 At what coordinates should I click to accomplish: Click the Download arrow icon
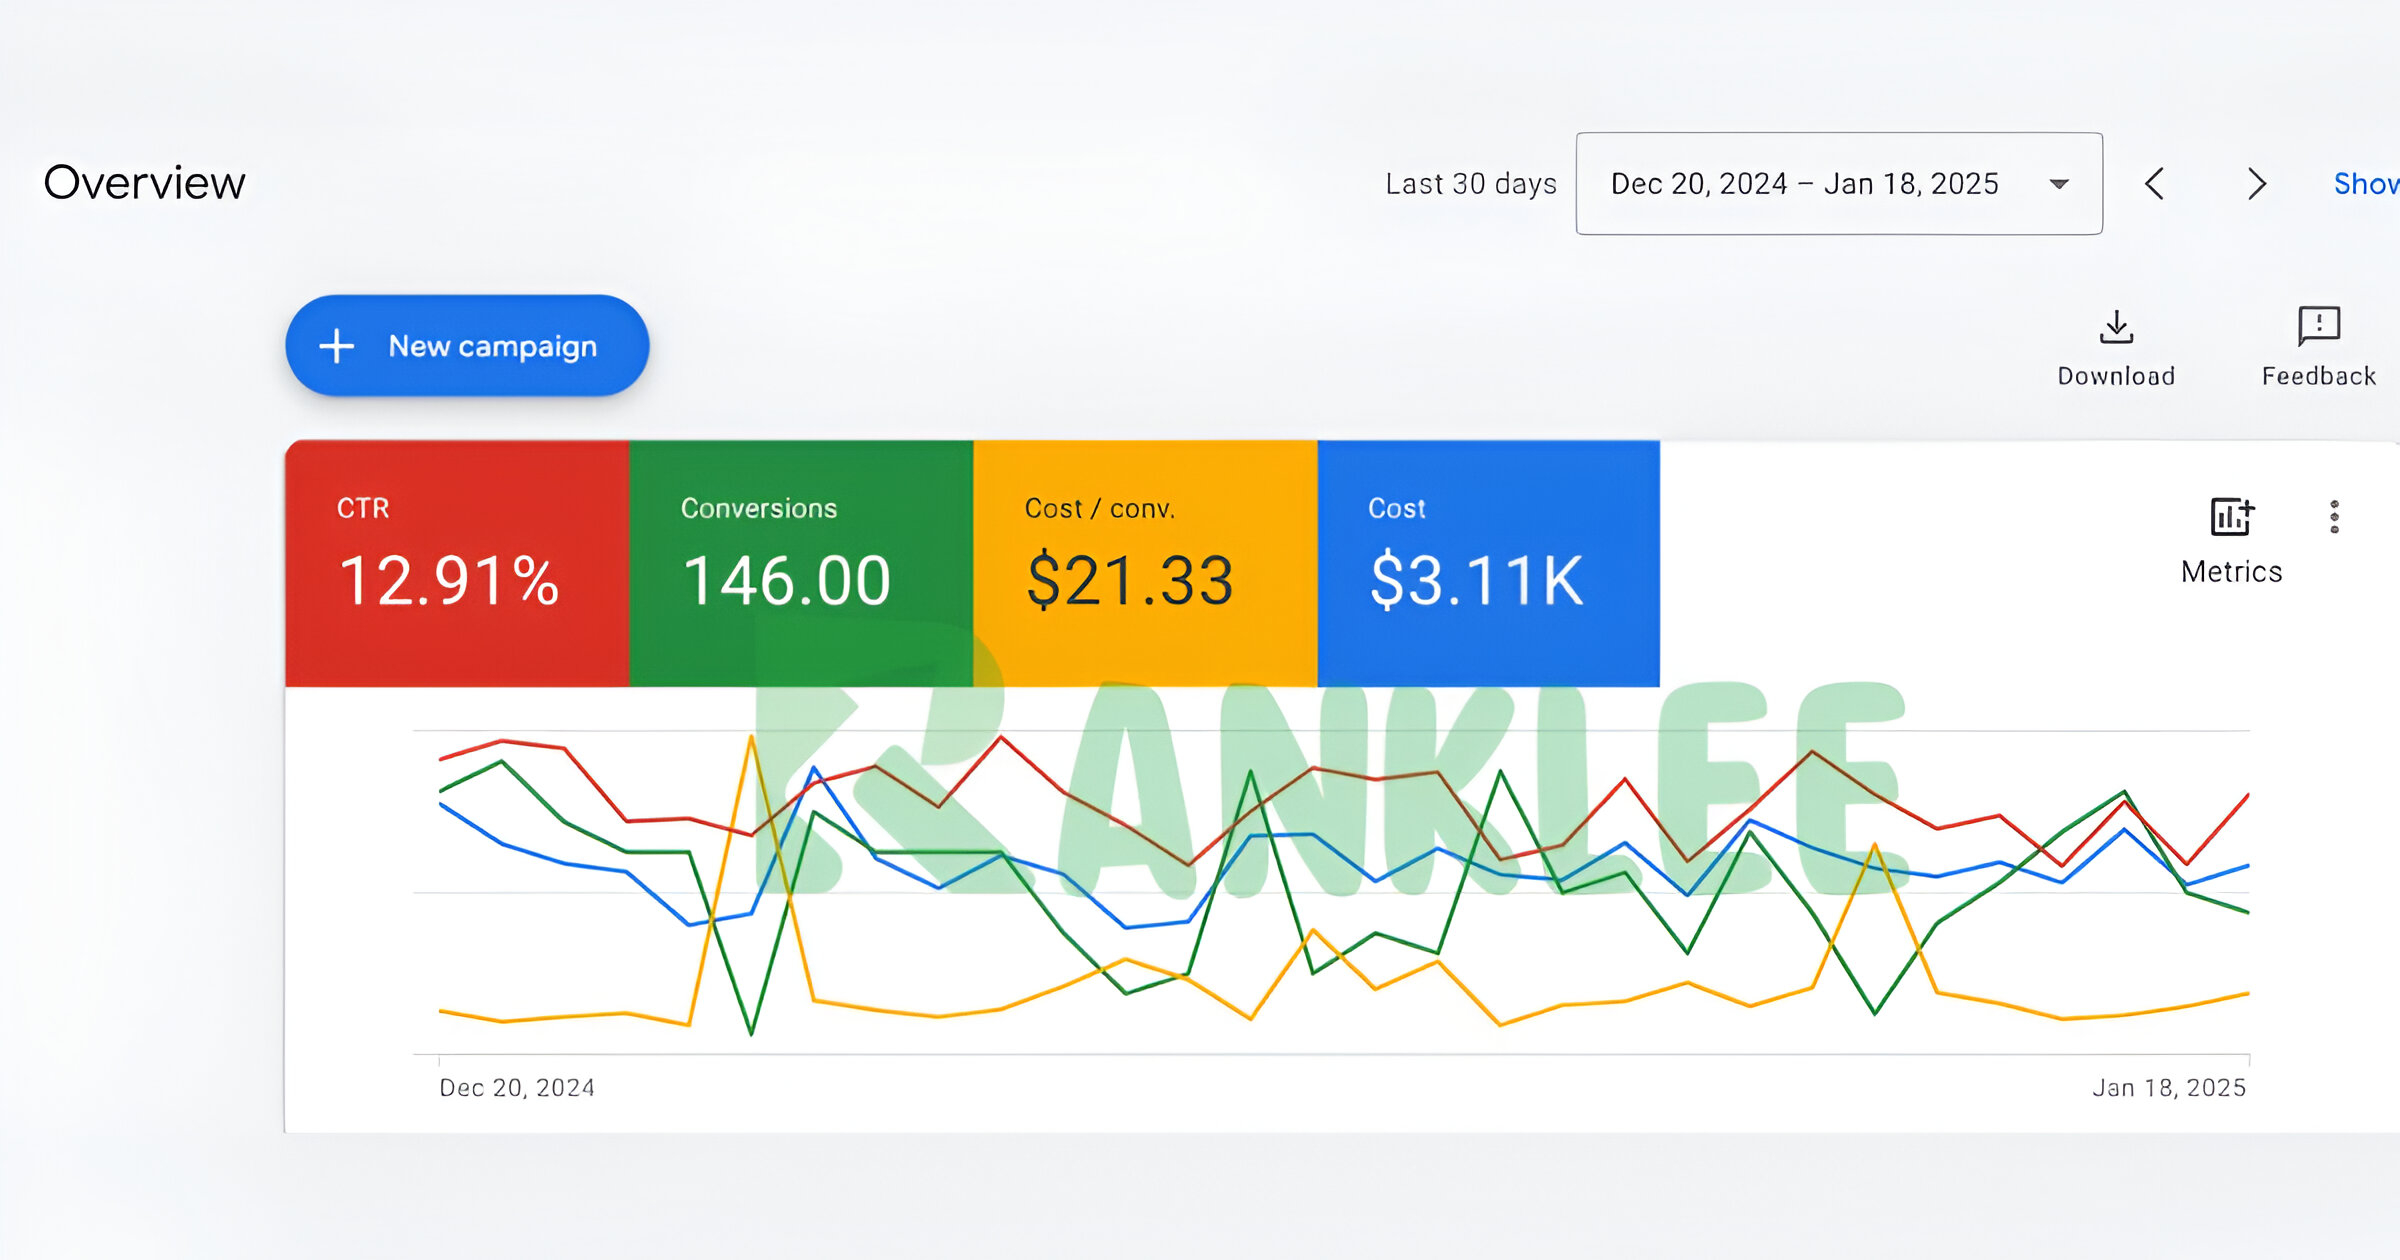click(x=2116, y=327)
